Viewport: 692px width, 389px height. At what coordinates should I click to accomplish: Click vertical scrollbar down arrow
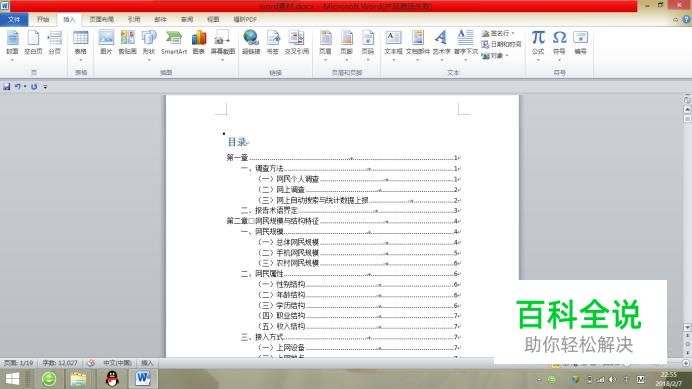(x=687, y=328)
